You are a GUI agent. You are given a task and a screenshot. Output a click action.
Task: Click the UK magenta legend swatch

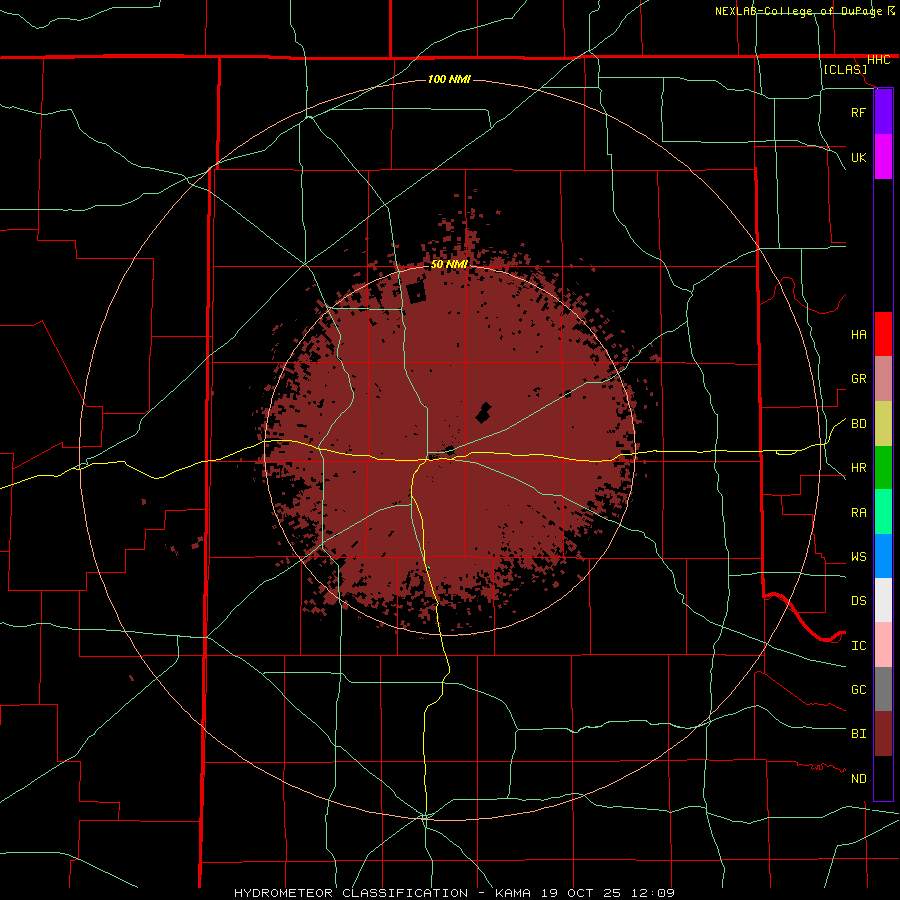tap(883, 157)
